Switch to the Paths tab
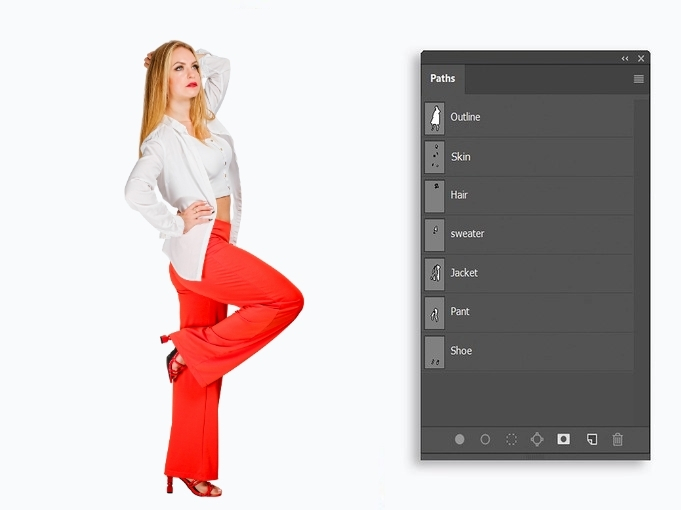Screen dimensions: 681x510 pyautogui.click(x=443, y=79)
